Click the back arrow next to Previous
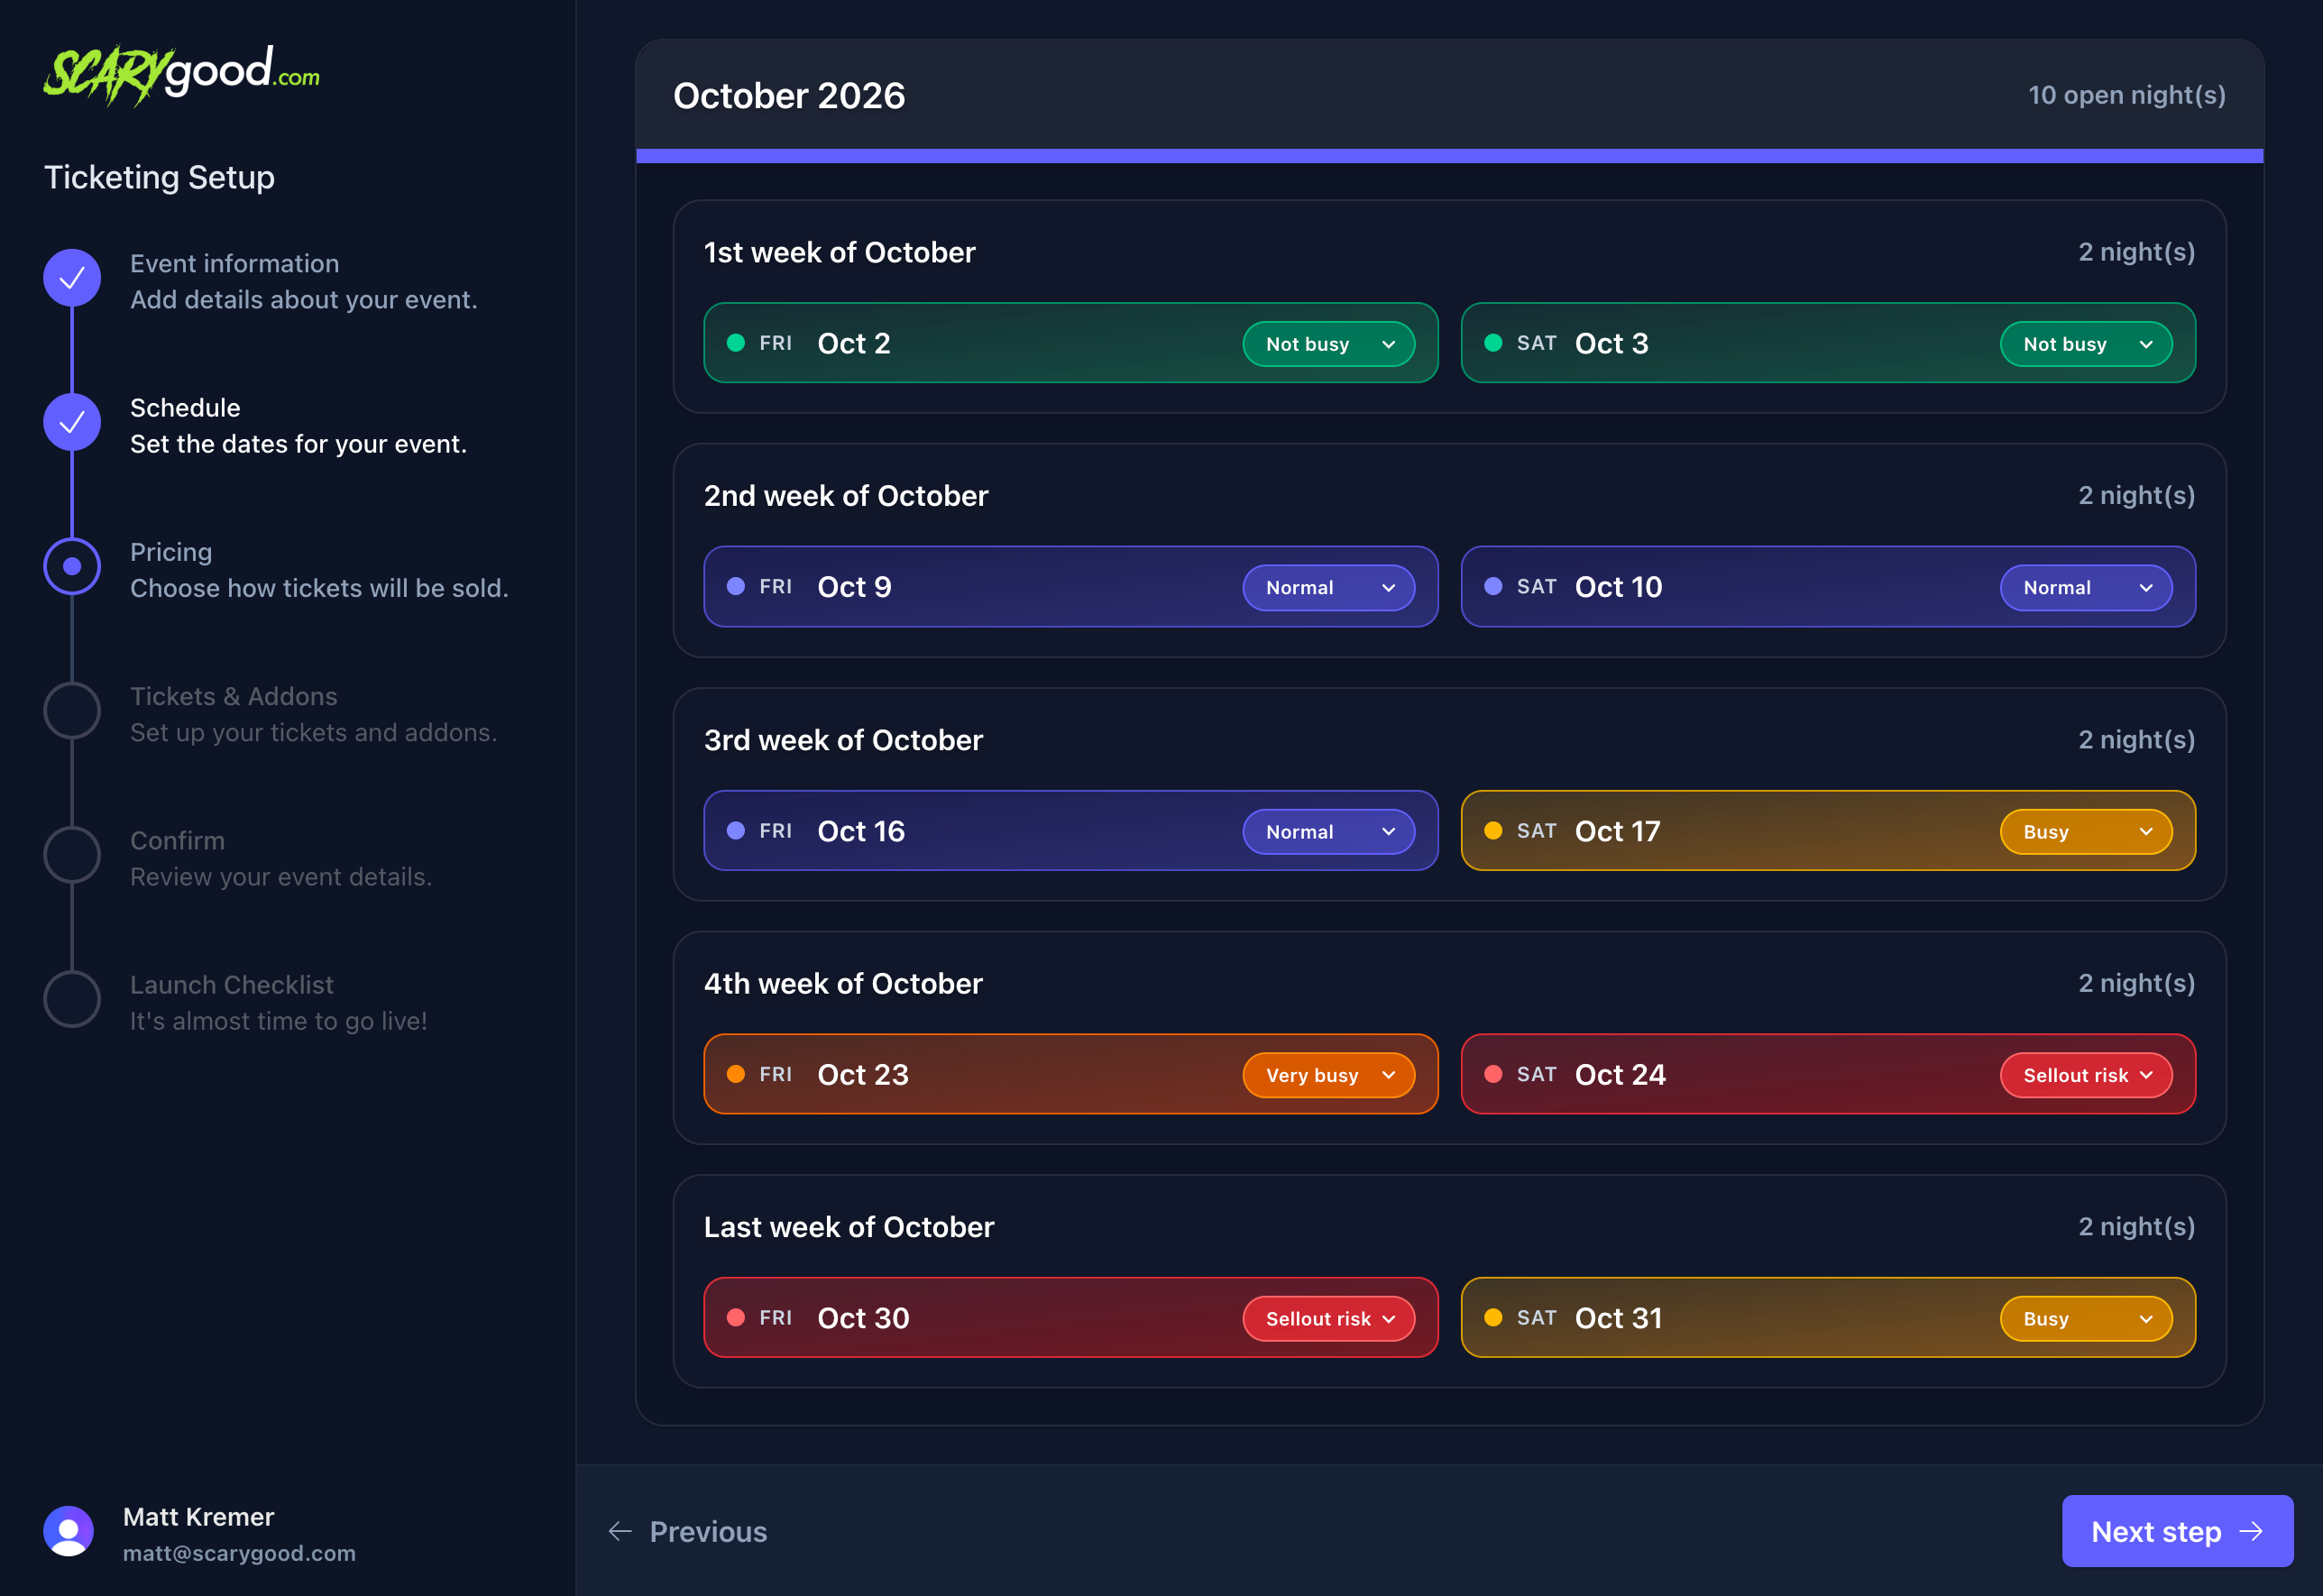Image resolution: width=2323 pixels, height=1596 pixels. [620, 1531]
